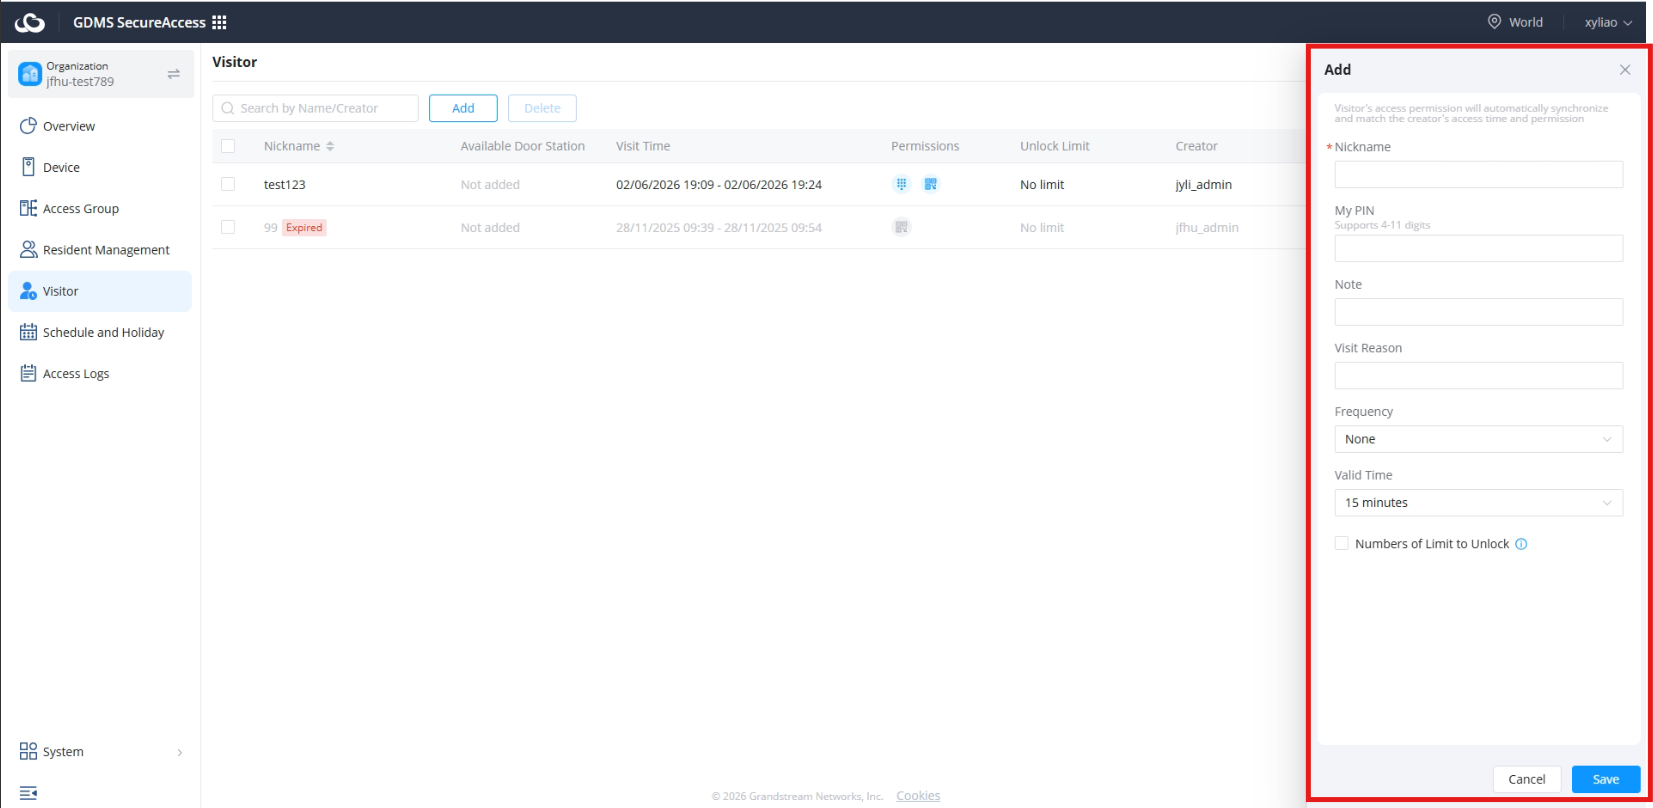Click jfhu_admin creator cell
1653x808 pixels.
coord(1207,227)
